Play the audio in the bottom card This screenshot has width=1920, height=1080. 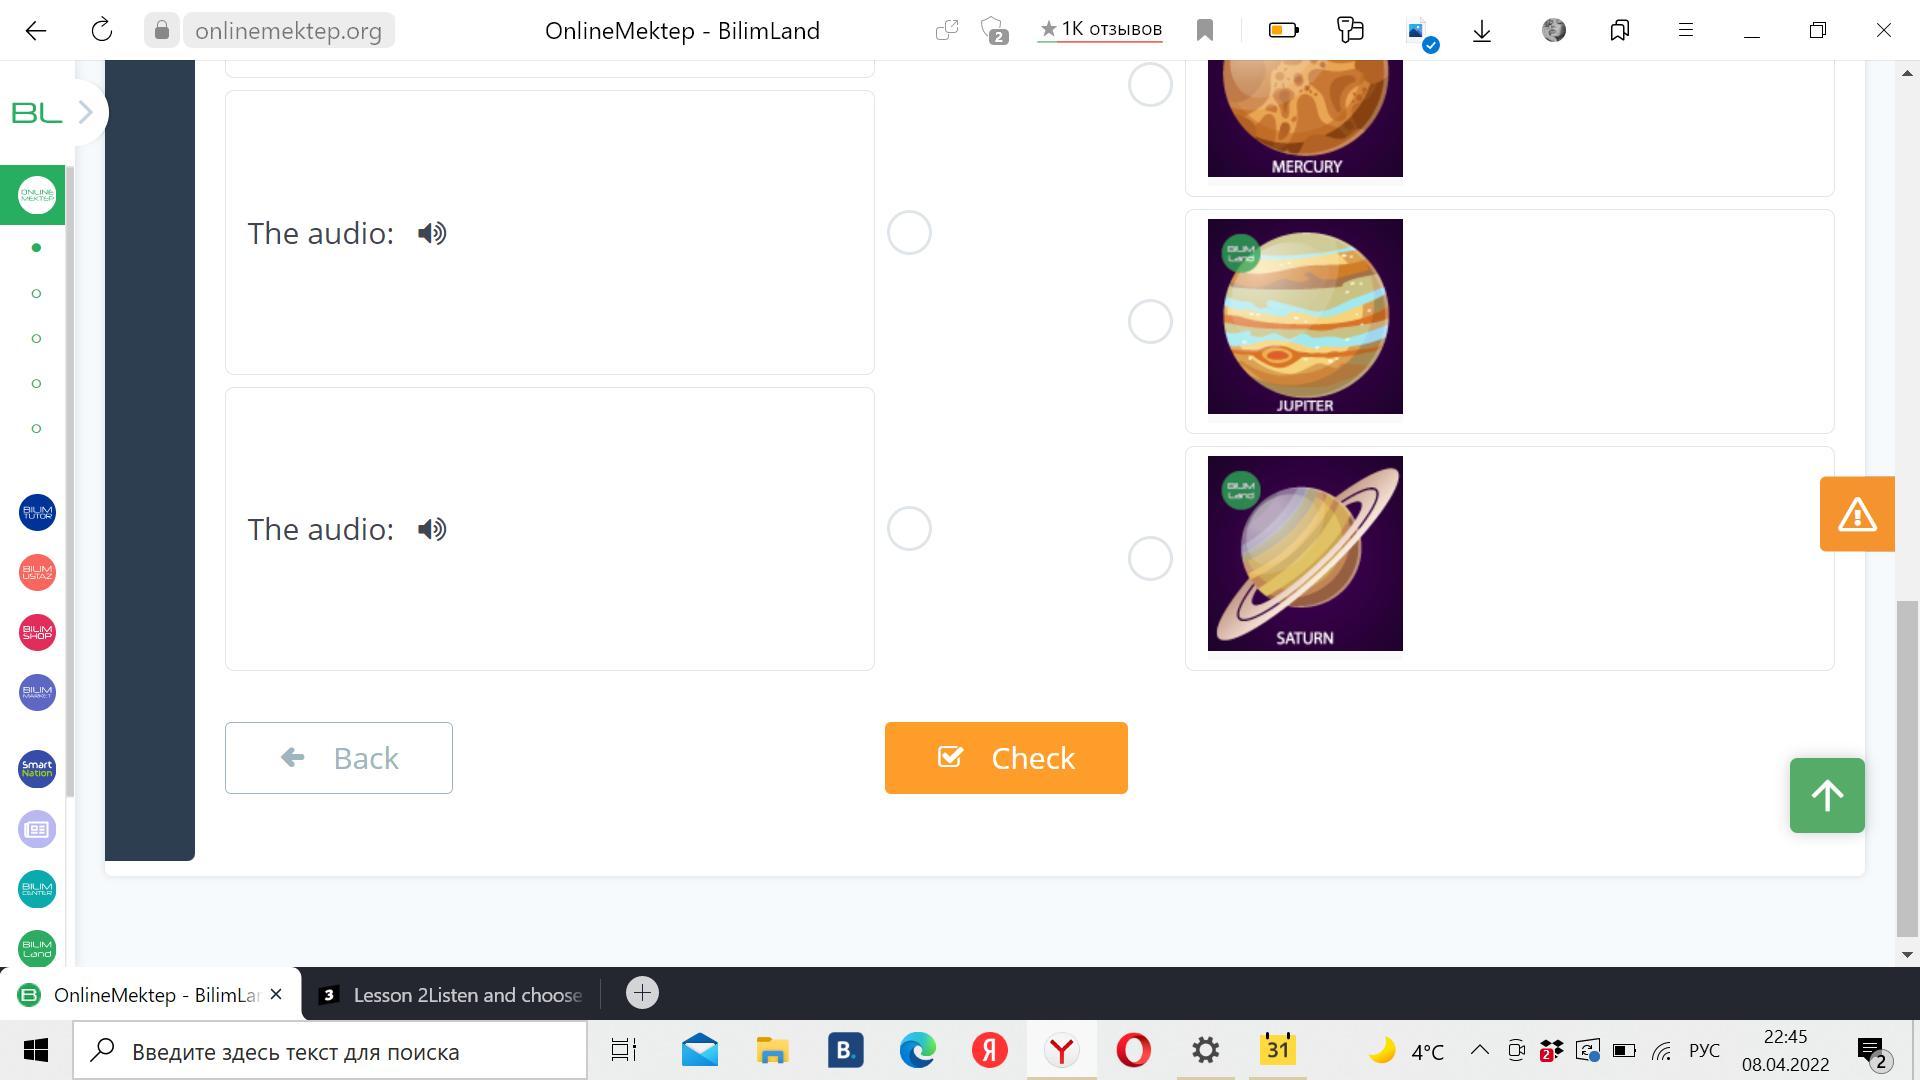click(x=432, y=529)
